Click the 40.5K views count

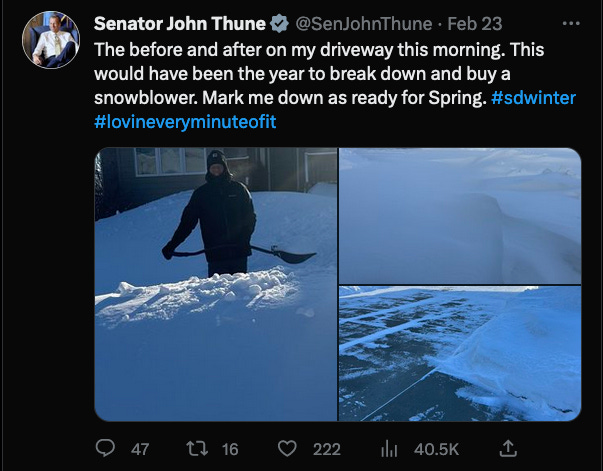pyautogui.click(x=436, y=449)
